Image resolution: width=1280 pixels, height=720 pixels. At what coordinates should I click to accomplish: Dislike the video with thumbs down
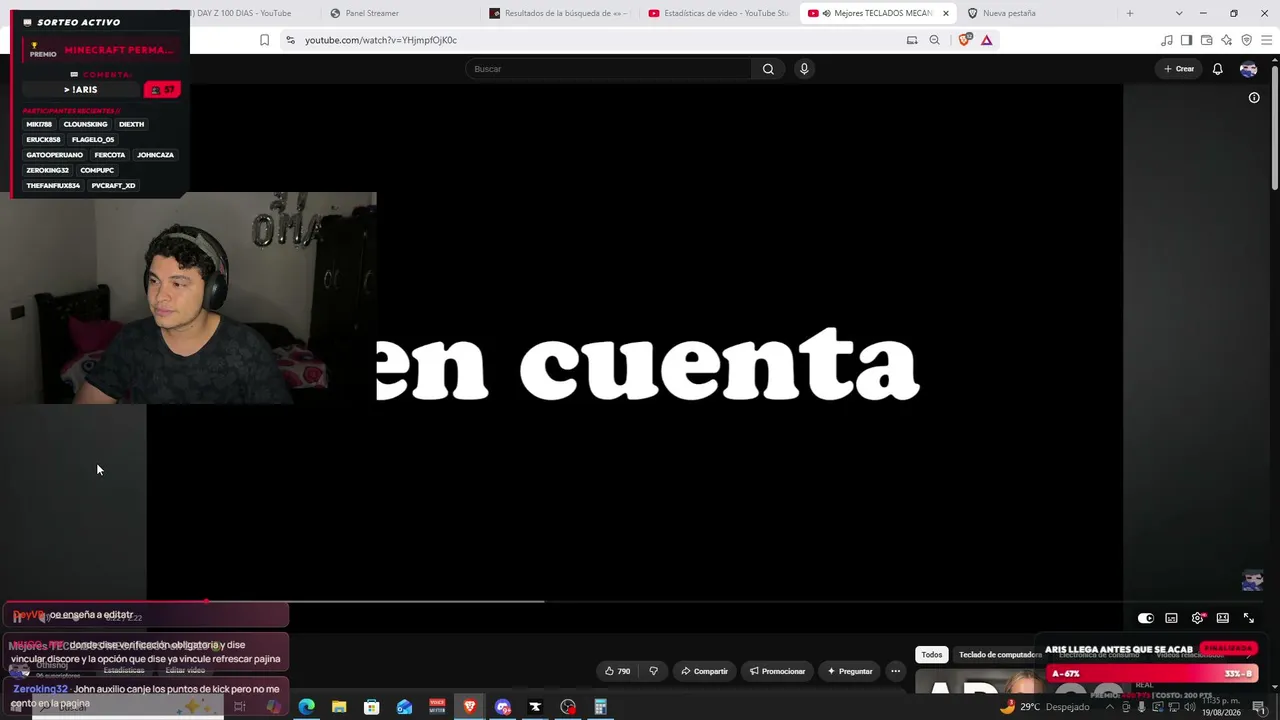pyautogui.click(x=653, y=671)
